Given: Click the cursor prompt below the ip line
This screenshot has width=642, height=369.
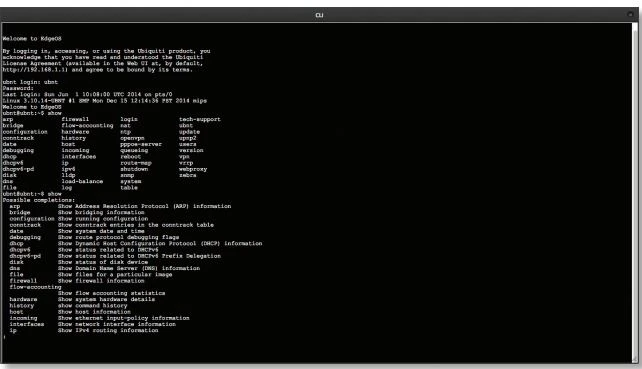Looking at the screenshot, I should tap(4, 337).
